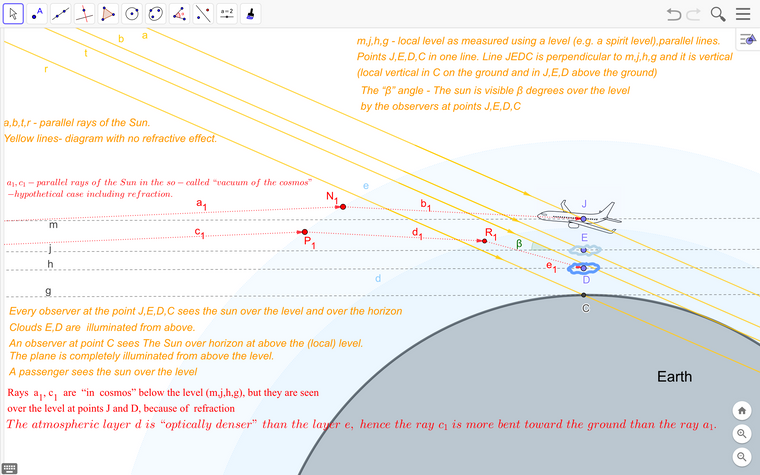Select the Ellipse tool
Viewport: 760px width, 475px height.
point(156,14)
